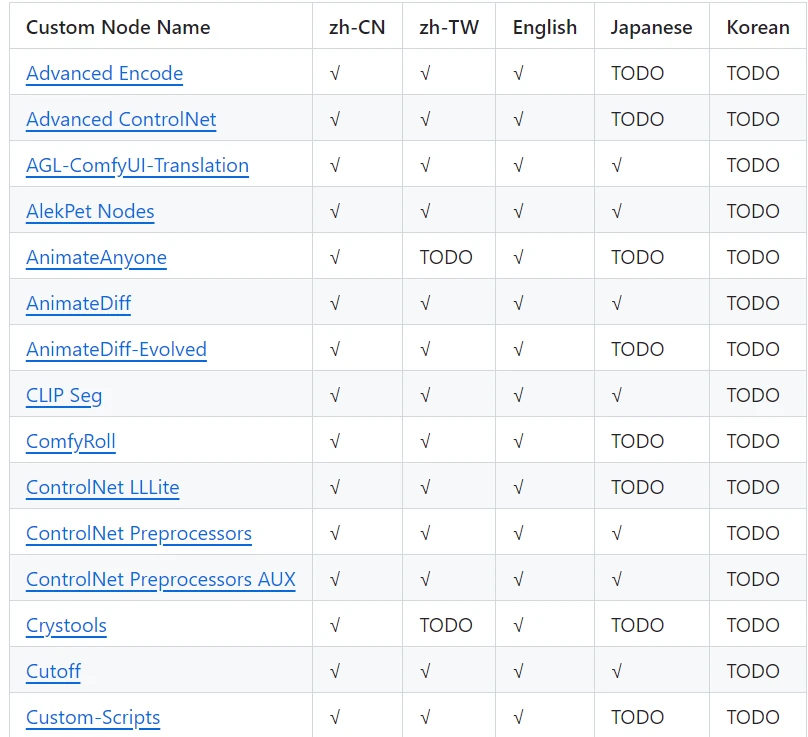808x737 pixels.
Task: Open the ControlNet LLLite link
Action: coord(102,487)
